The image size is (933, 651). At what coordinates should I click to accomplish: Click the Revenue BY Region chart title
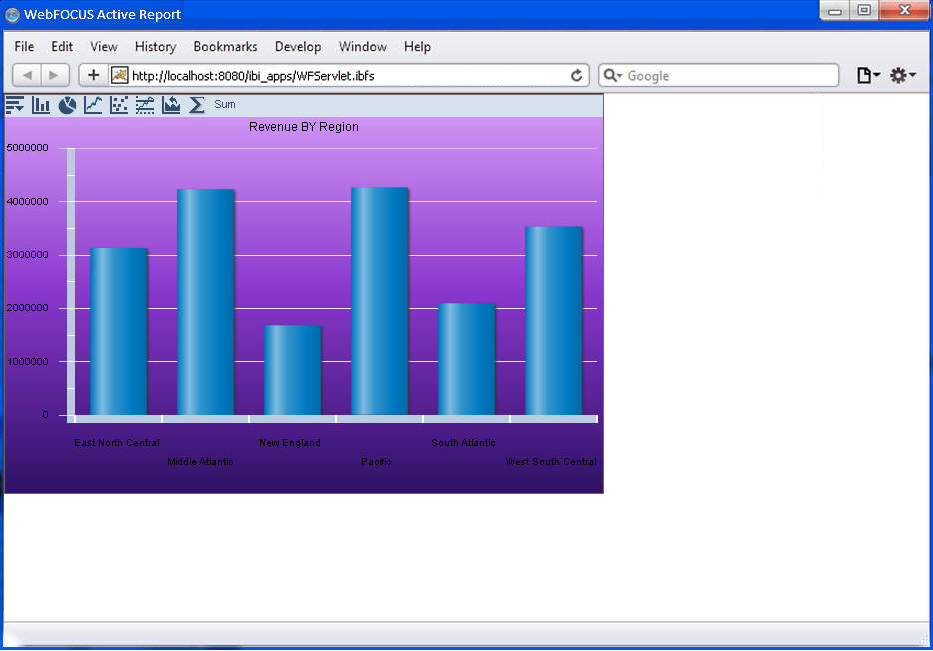[303, 127]
